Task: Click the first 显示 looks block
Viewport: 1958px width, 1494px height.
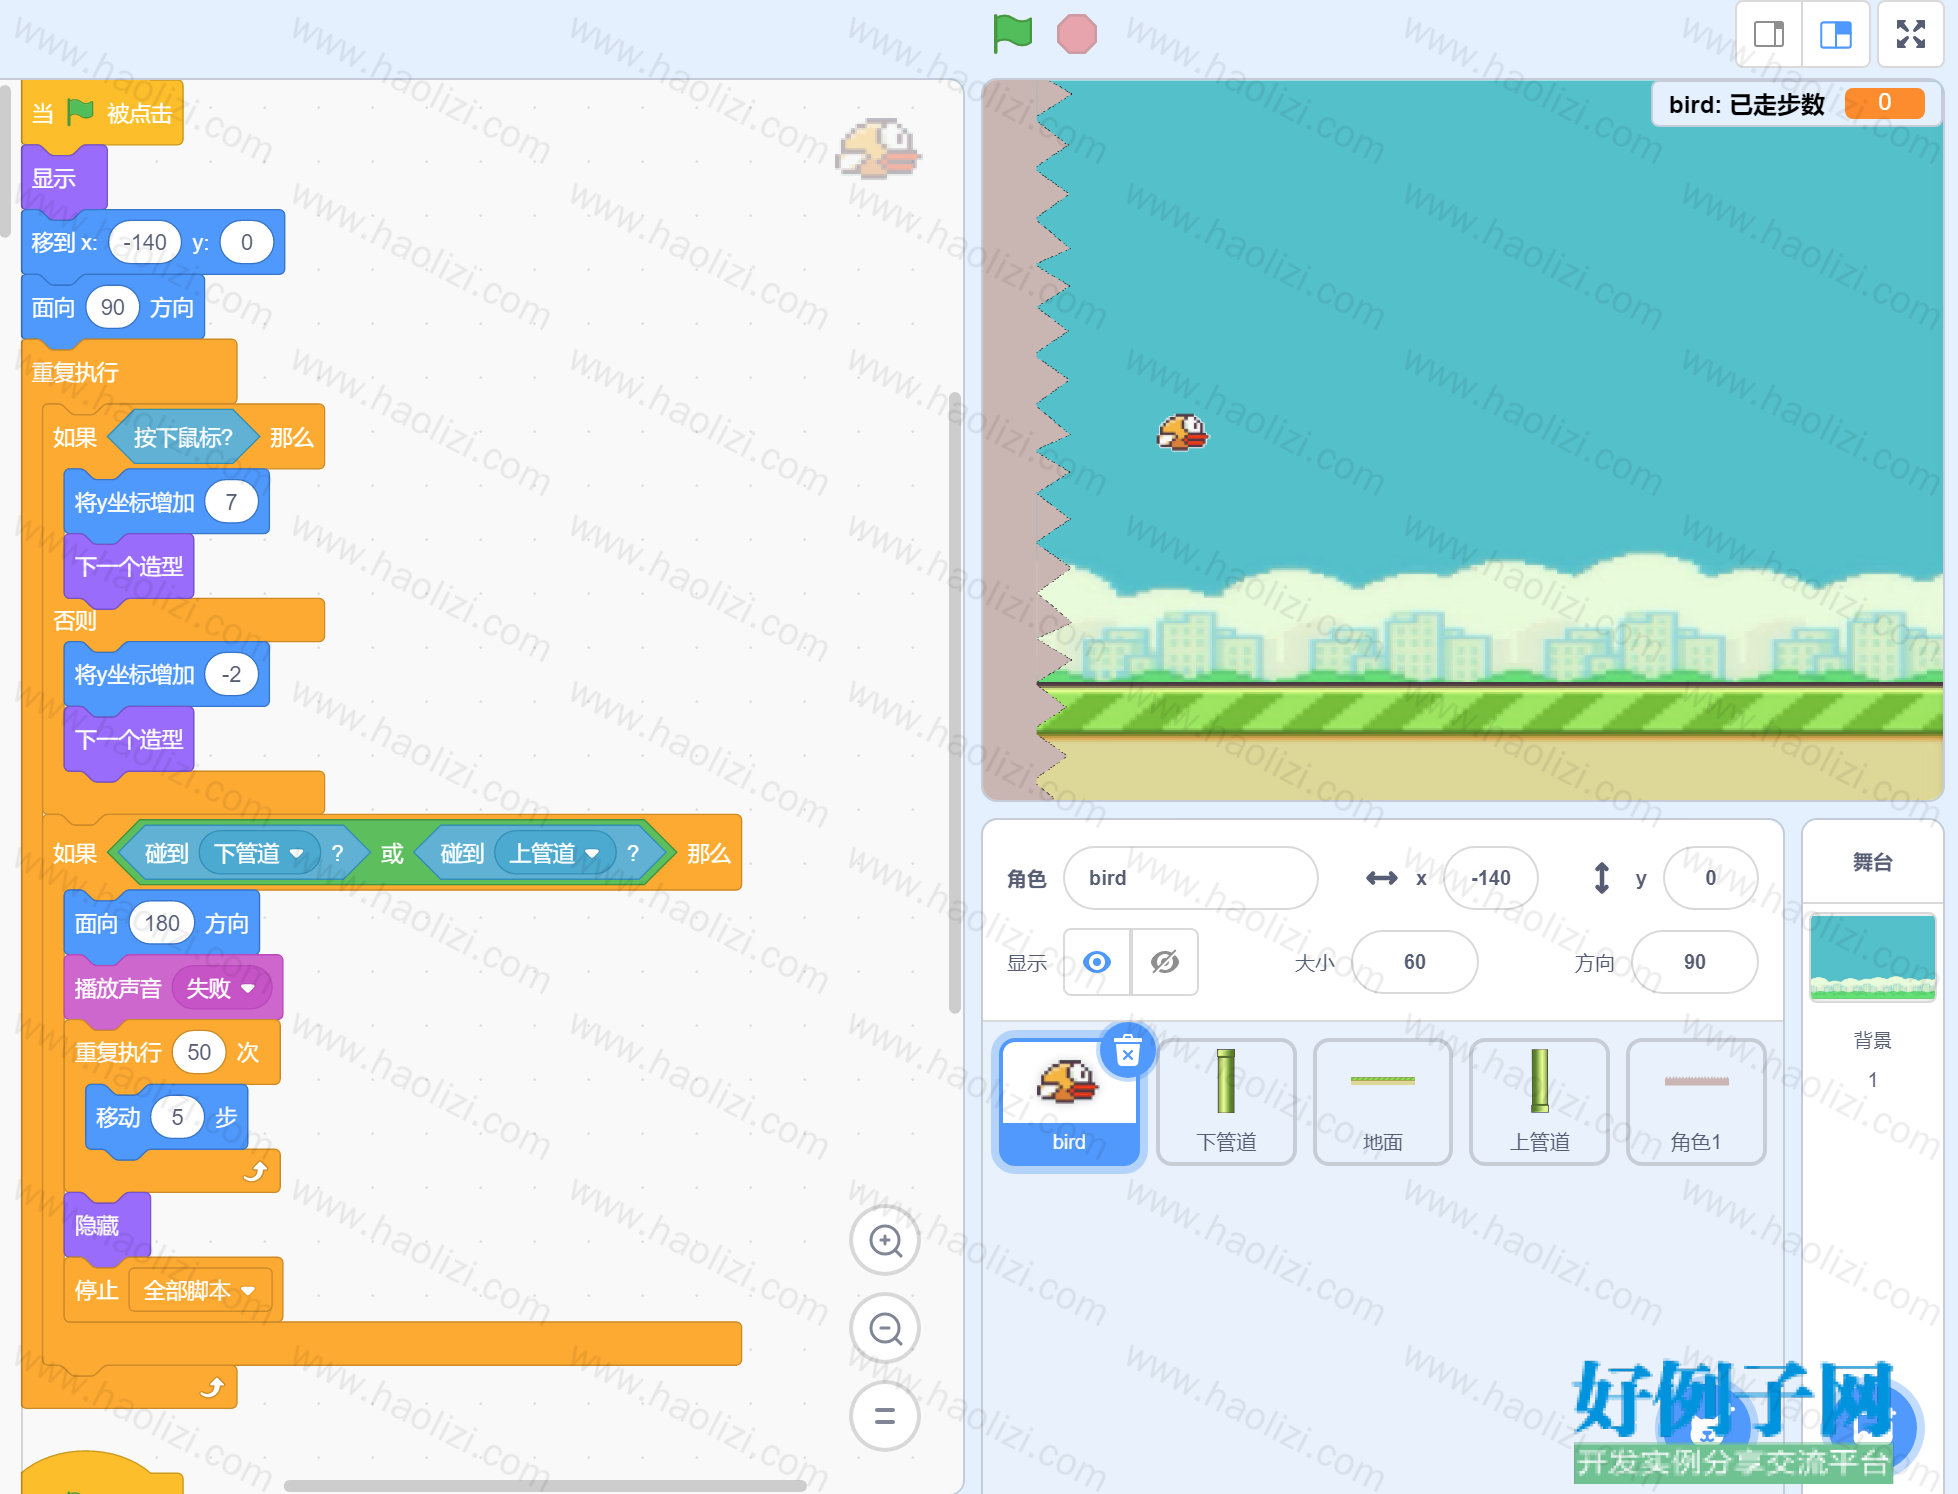Action: tap(64, 178)
